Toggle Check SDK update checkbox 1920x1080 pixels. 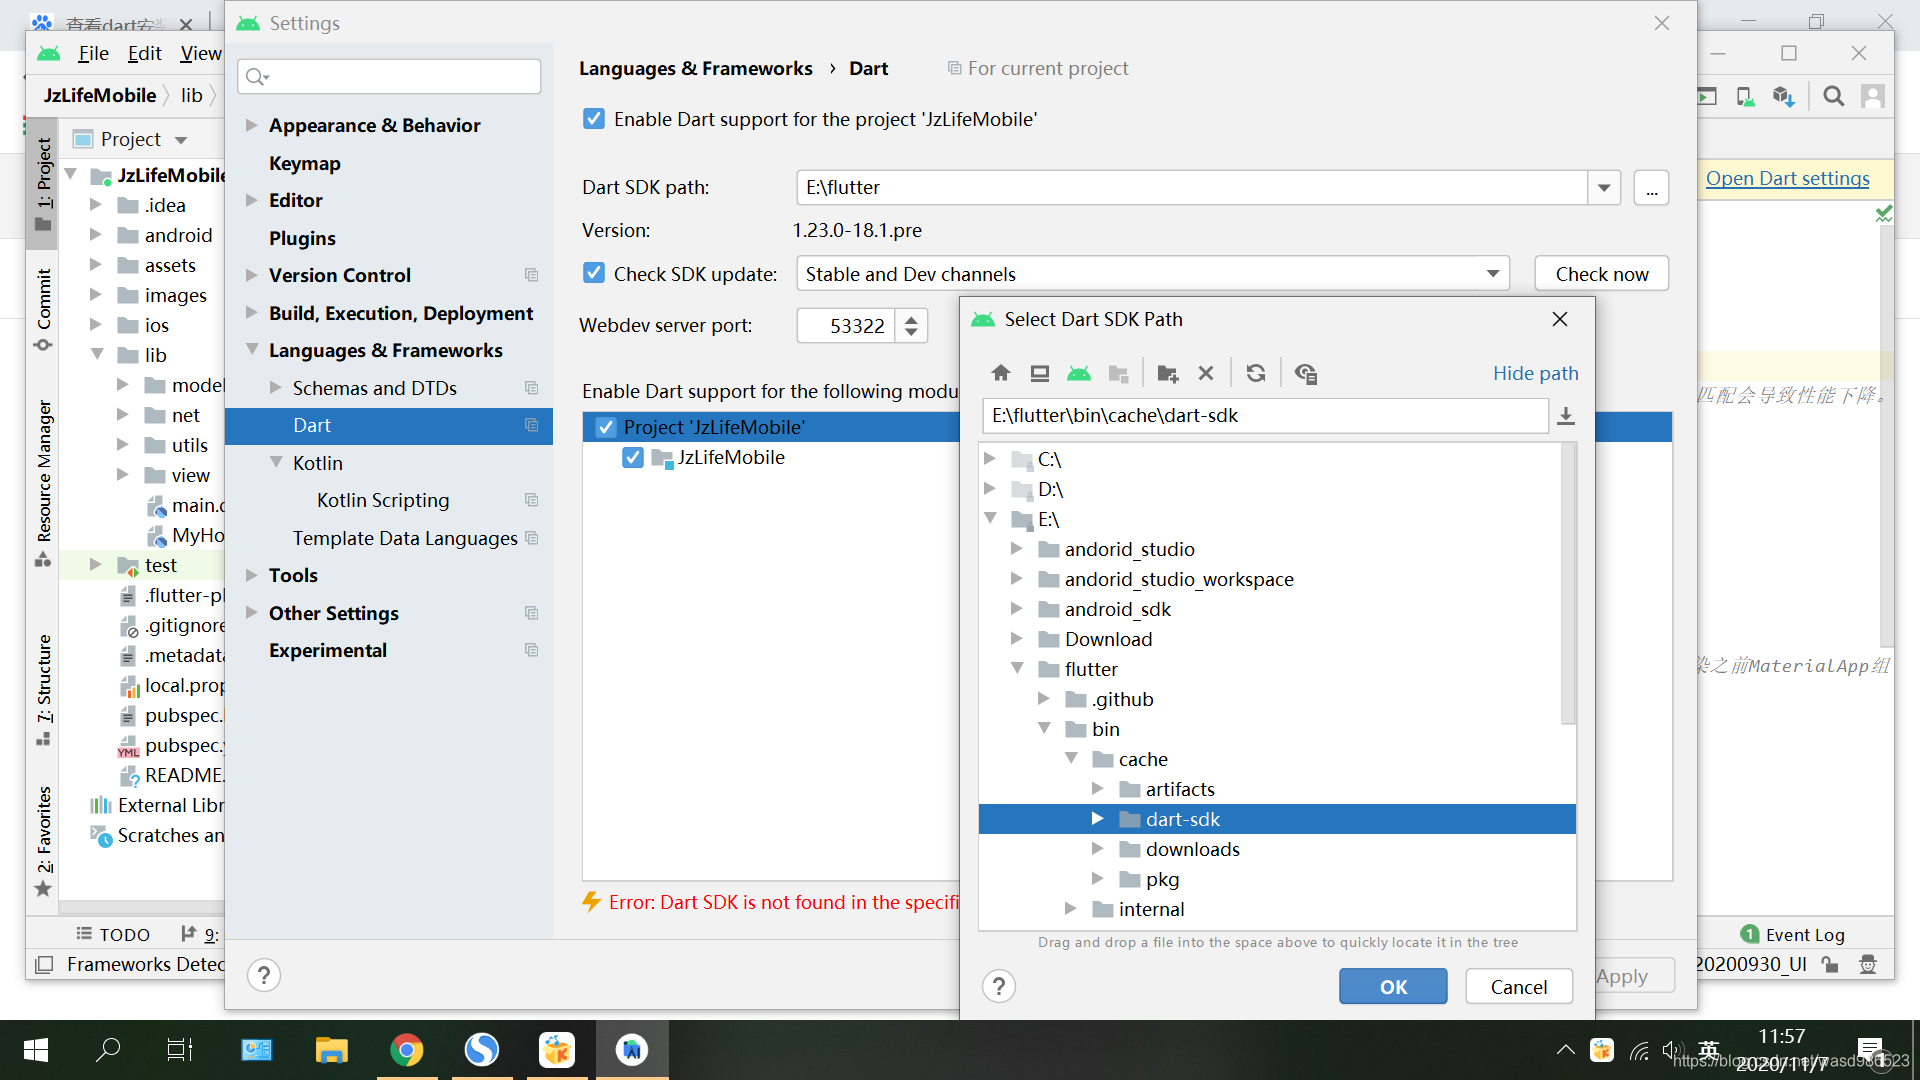pos(593,273)
